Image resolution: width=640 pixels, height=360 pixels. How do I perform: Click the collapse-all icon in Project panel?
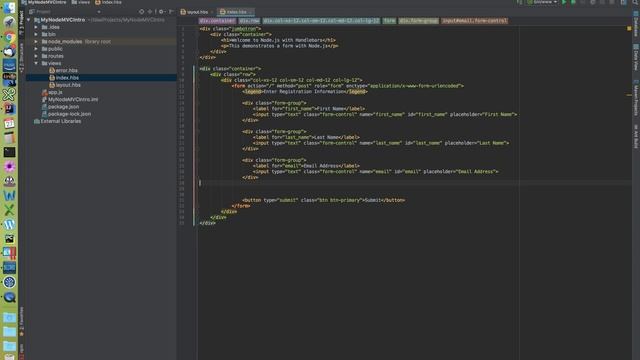click(150, 12)
